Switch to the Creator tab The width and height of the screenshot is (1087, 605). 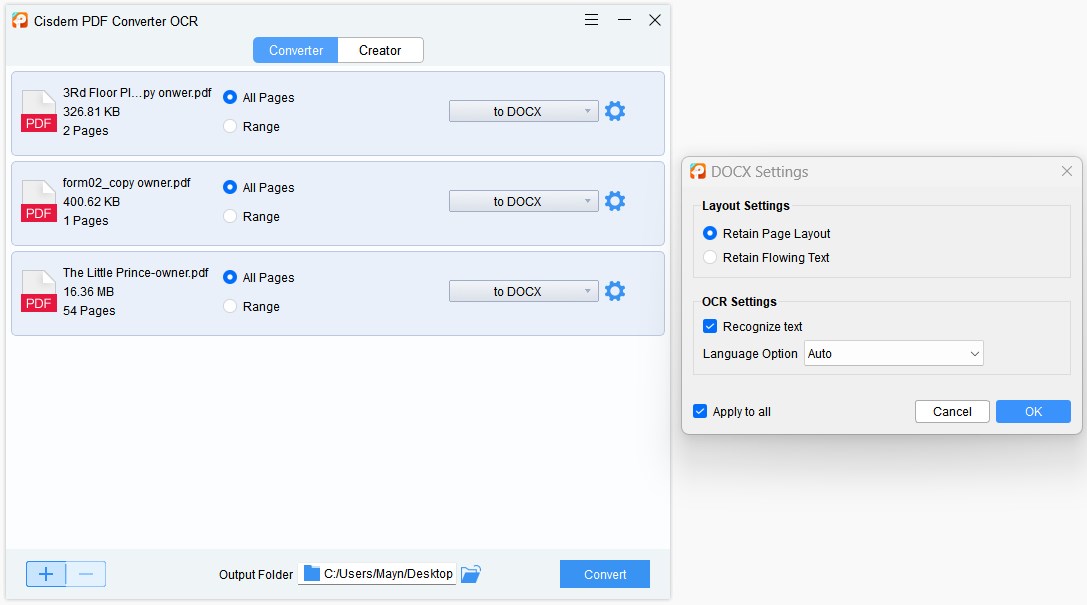380,49
